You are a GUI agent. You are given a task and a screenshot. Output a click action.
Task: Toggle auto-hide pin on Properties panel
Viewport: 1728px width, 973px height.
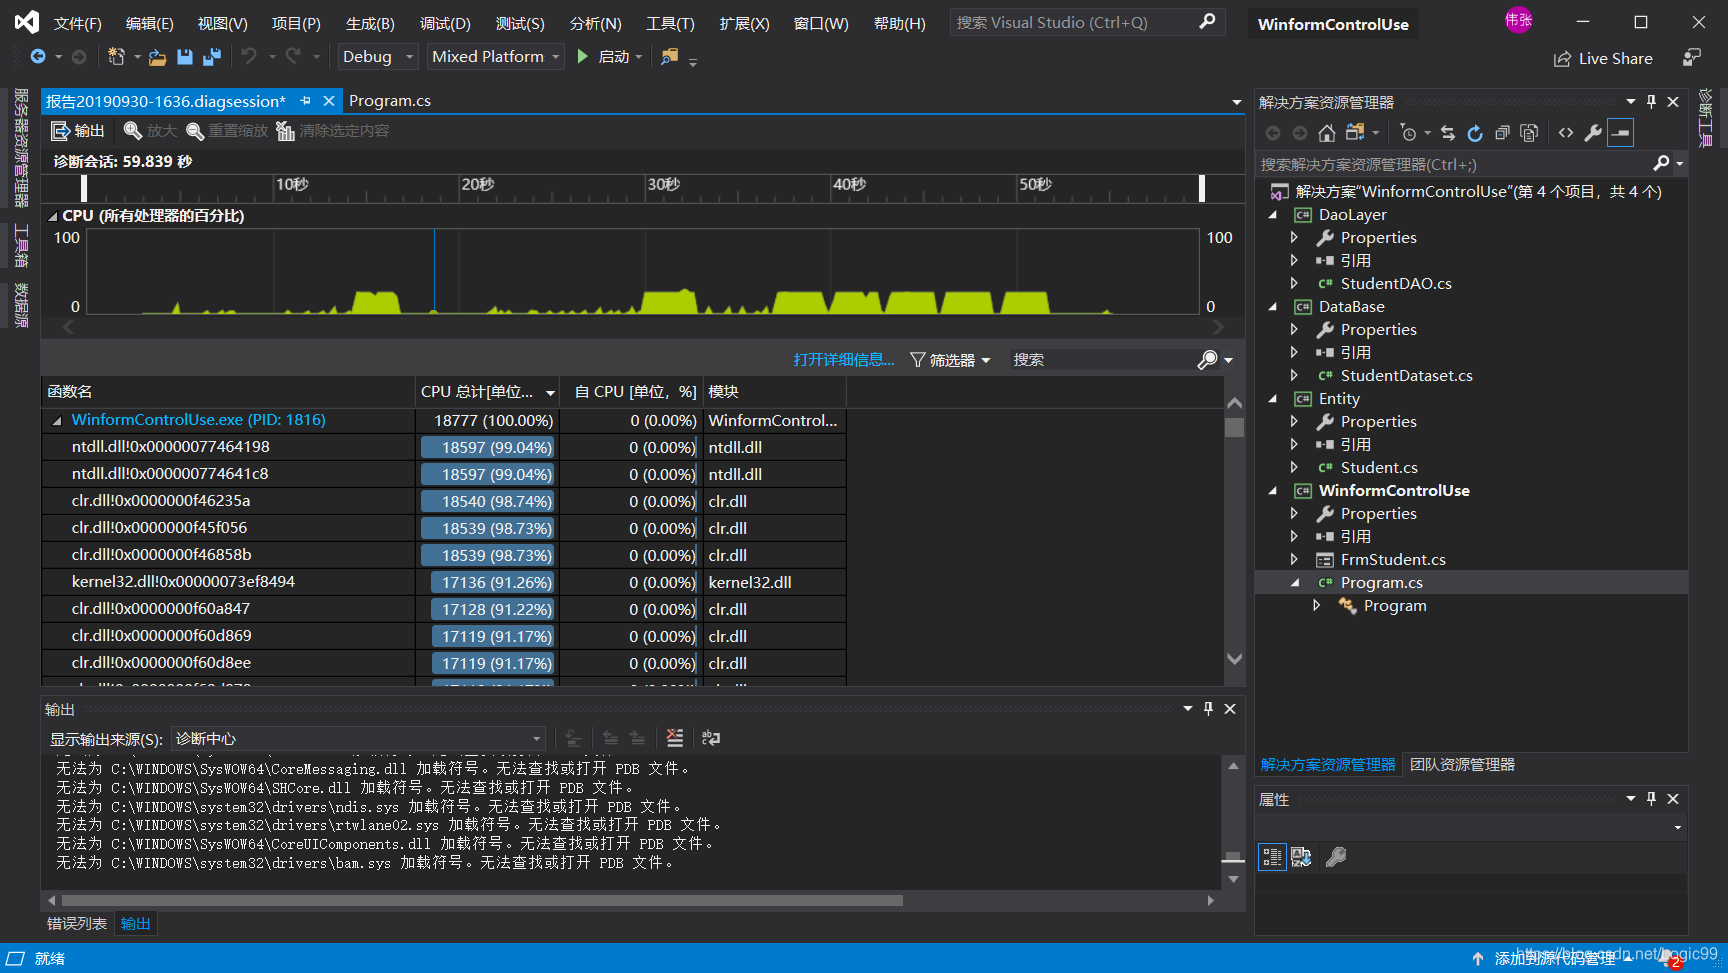pos(1651,799)
